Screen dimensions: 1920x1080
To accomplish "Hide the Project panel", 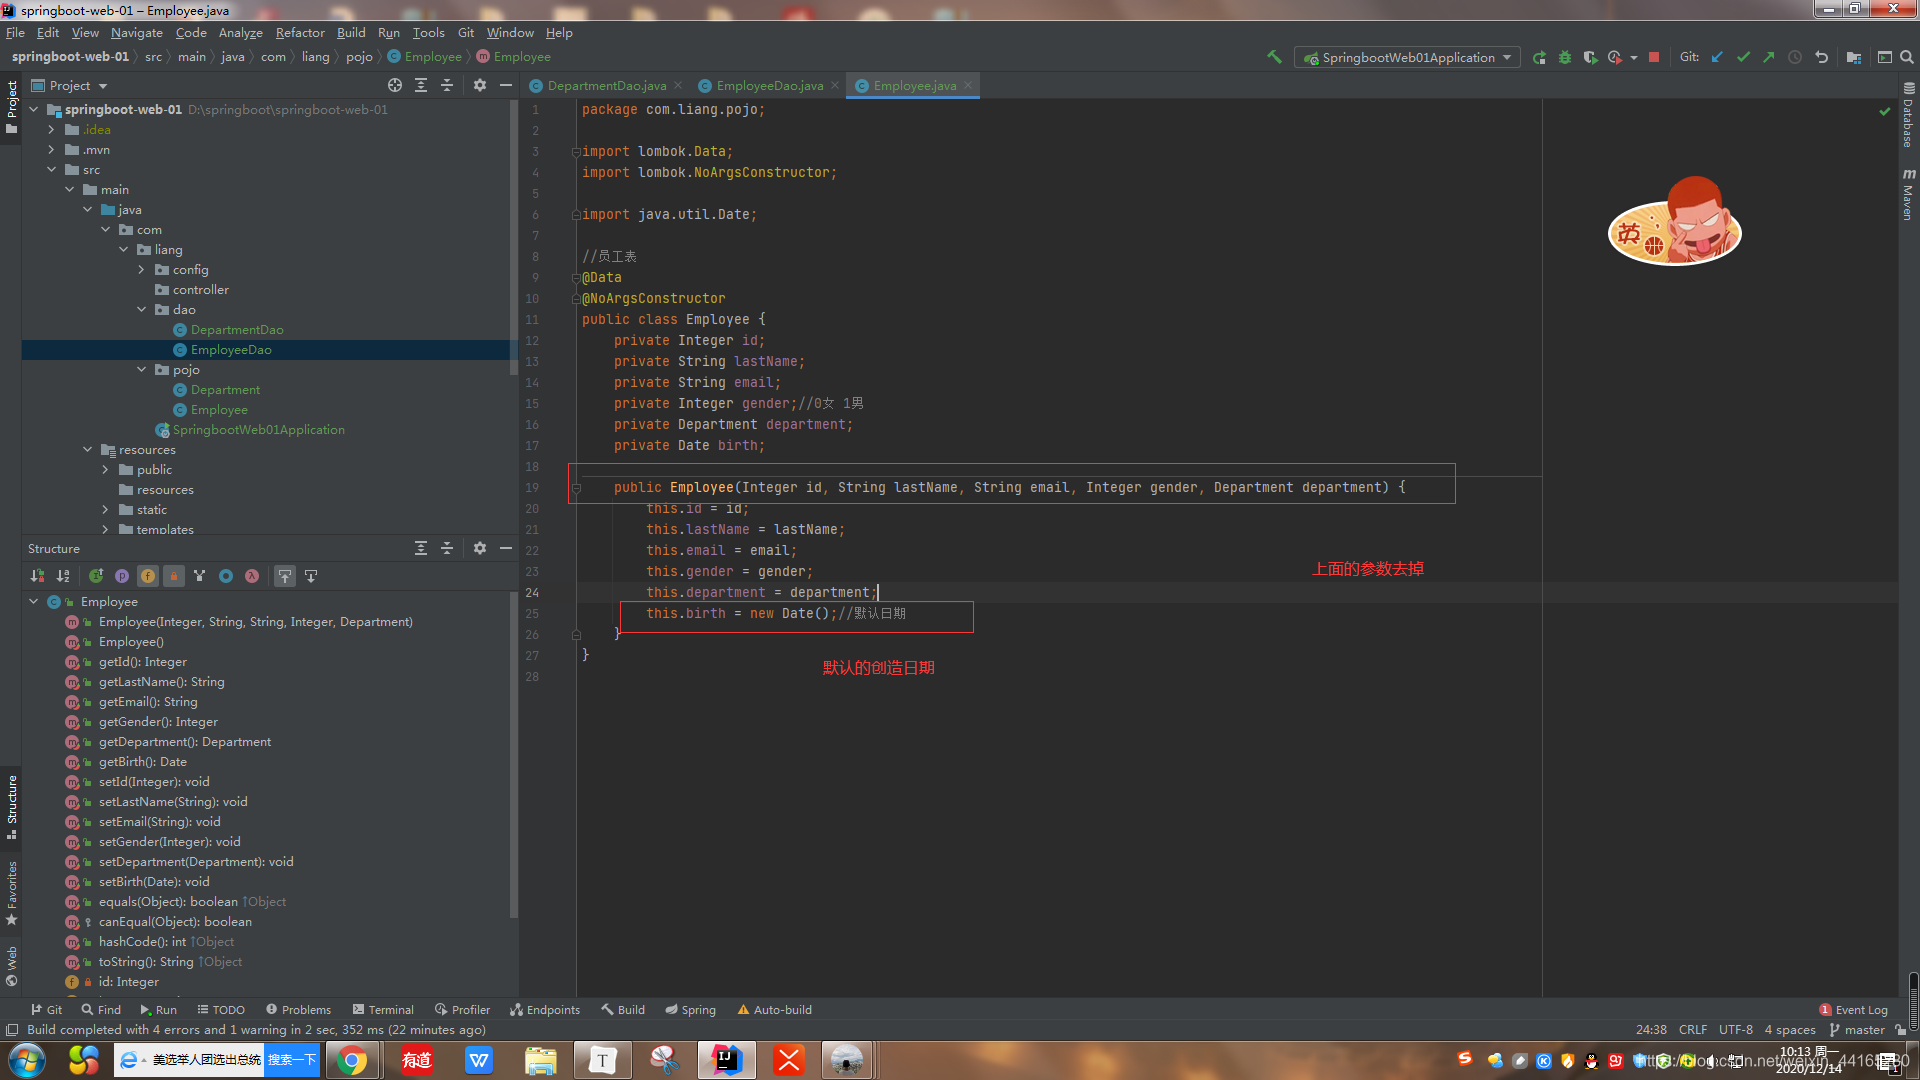I will tap(506, 85).
